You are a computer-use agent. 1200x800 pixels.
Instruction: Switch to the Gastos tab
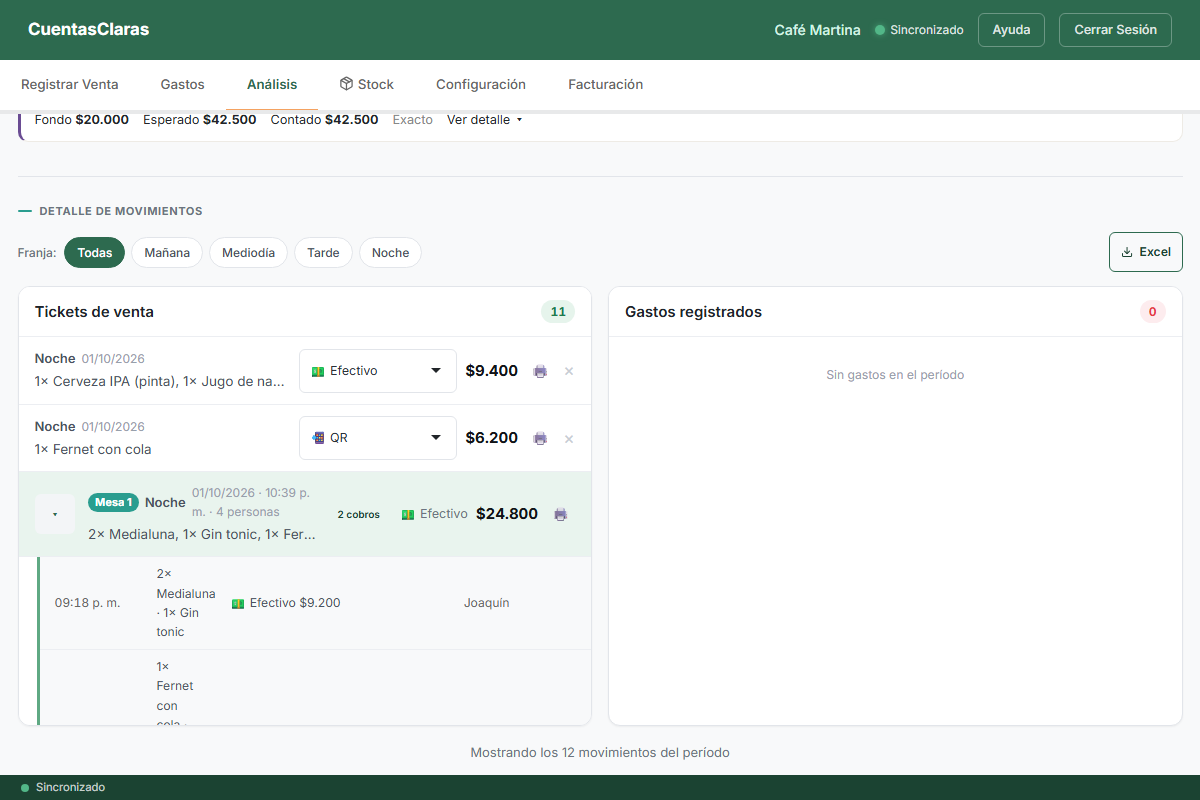point(182,85)
